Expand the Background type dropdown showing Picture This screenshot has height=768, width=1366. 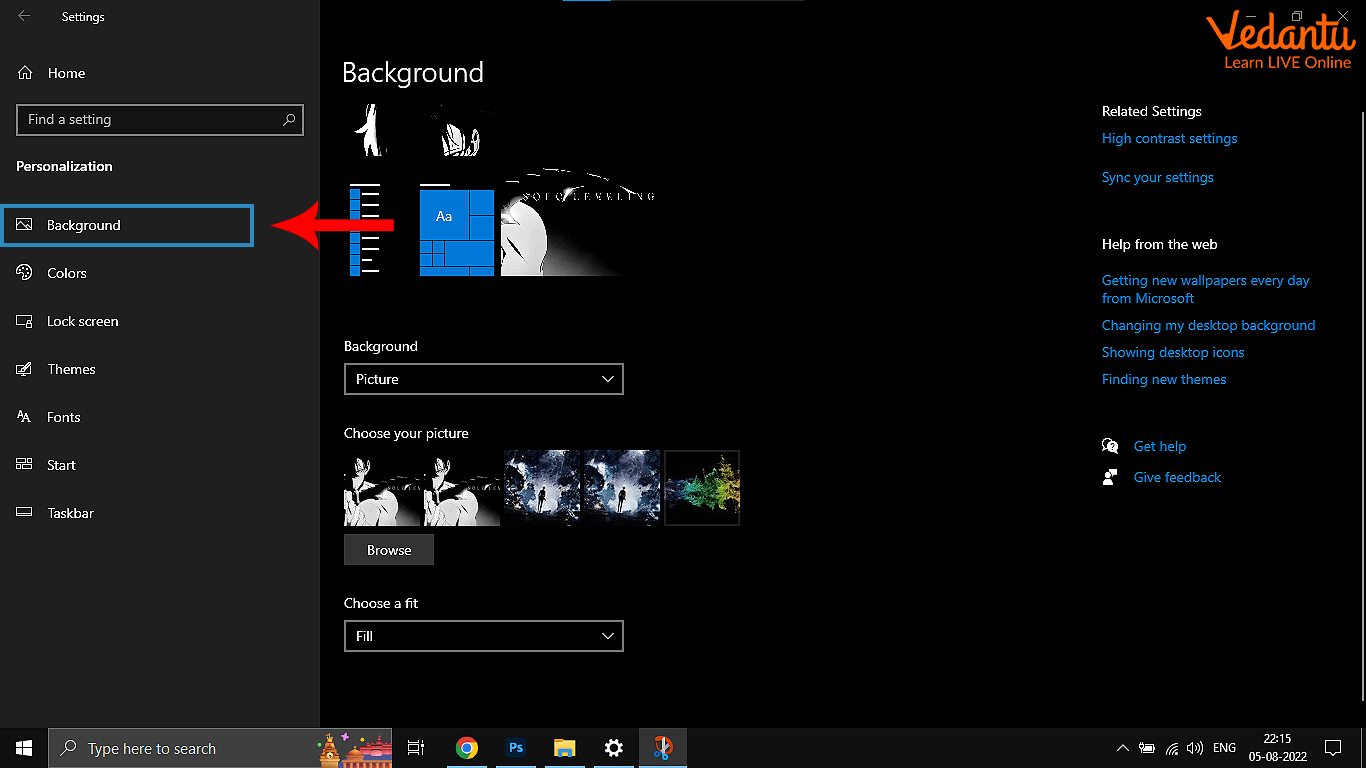(x=483, y=379)
